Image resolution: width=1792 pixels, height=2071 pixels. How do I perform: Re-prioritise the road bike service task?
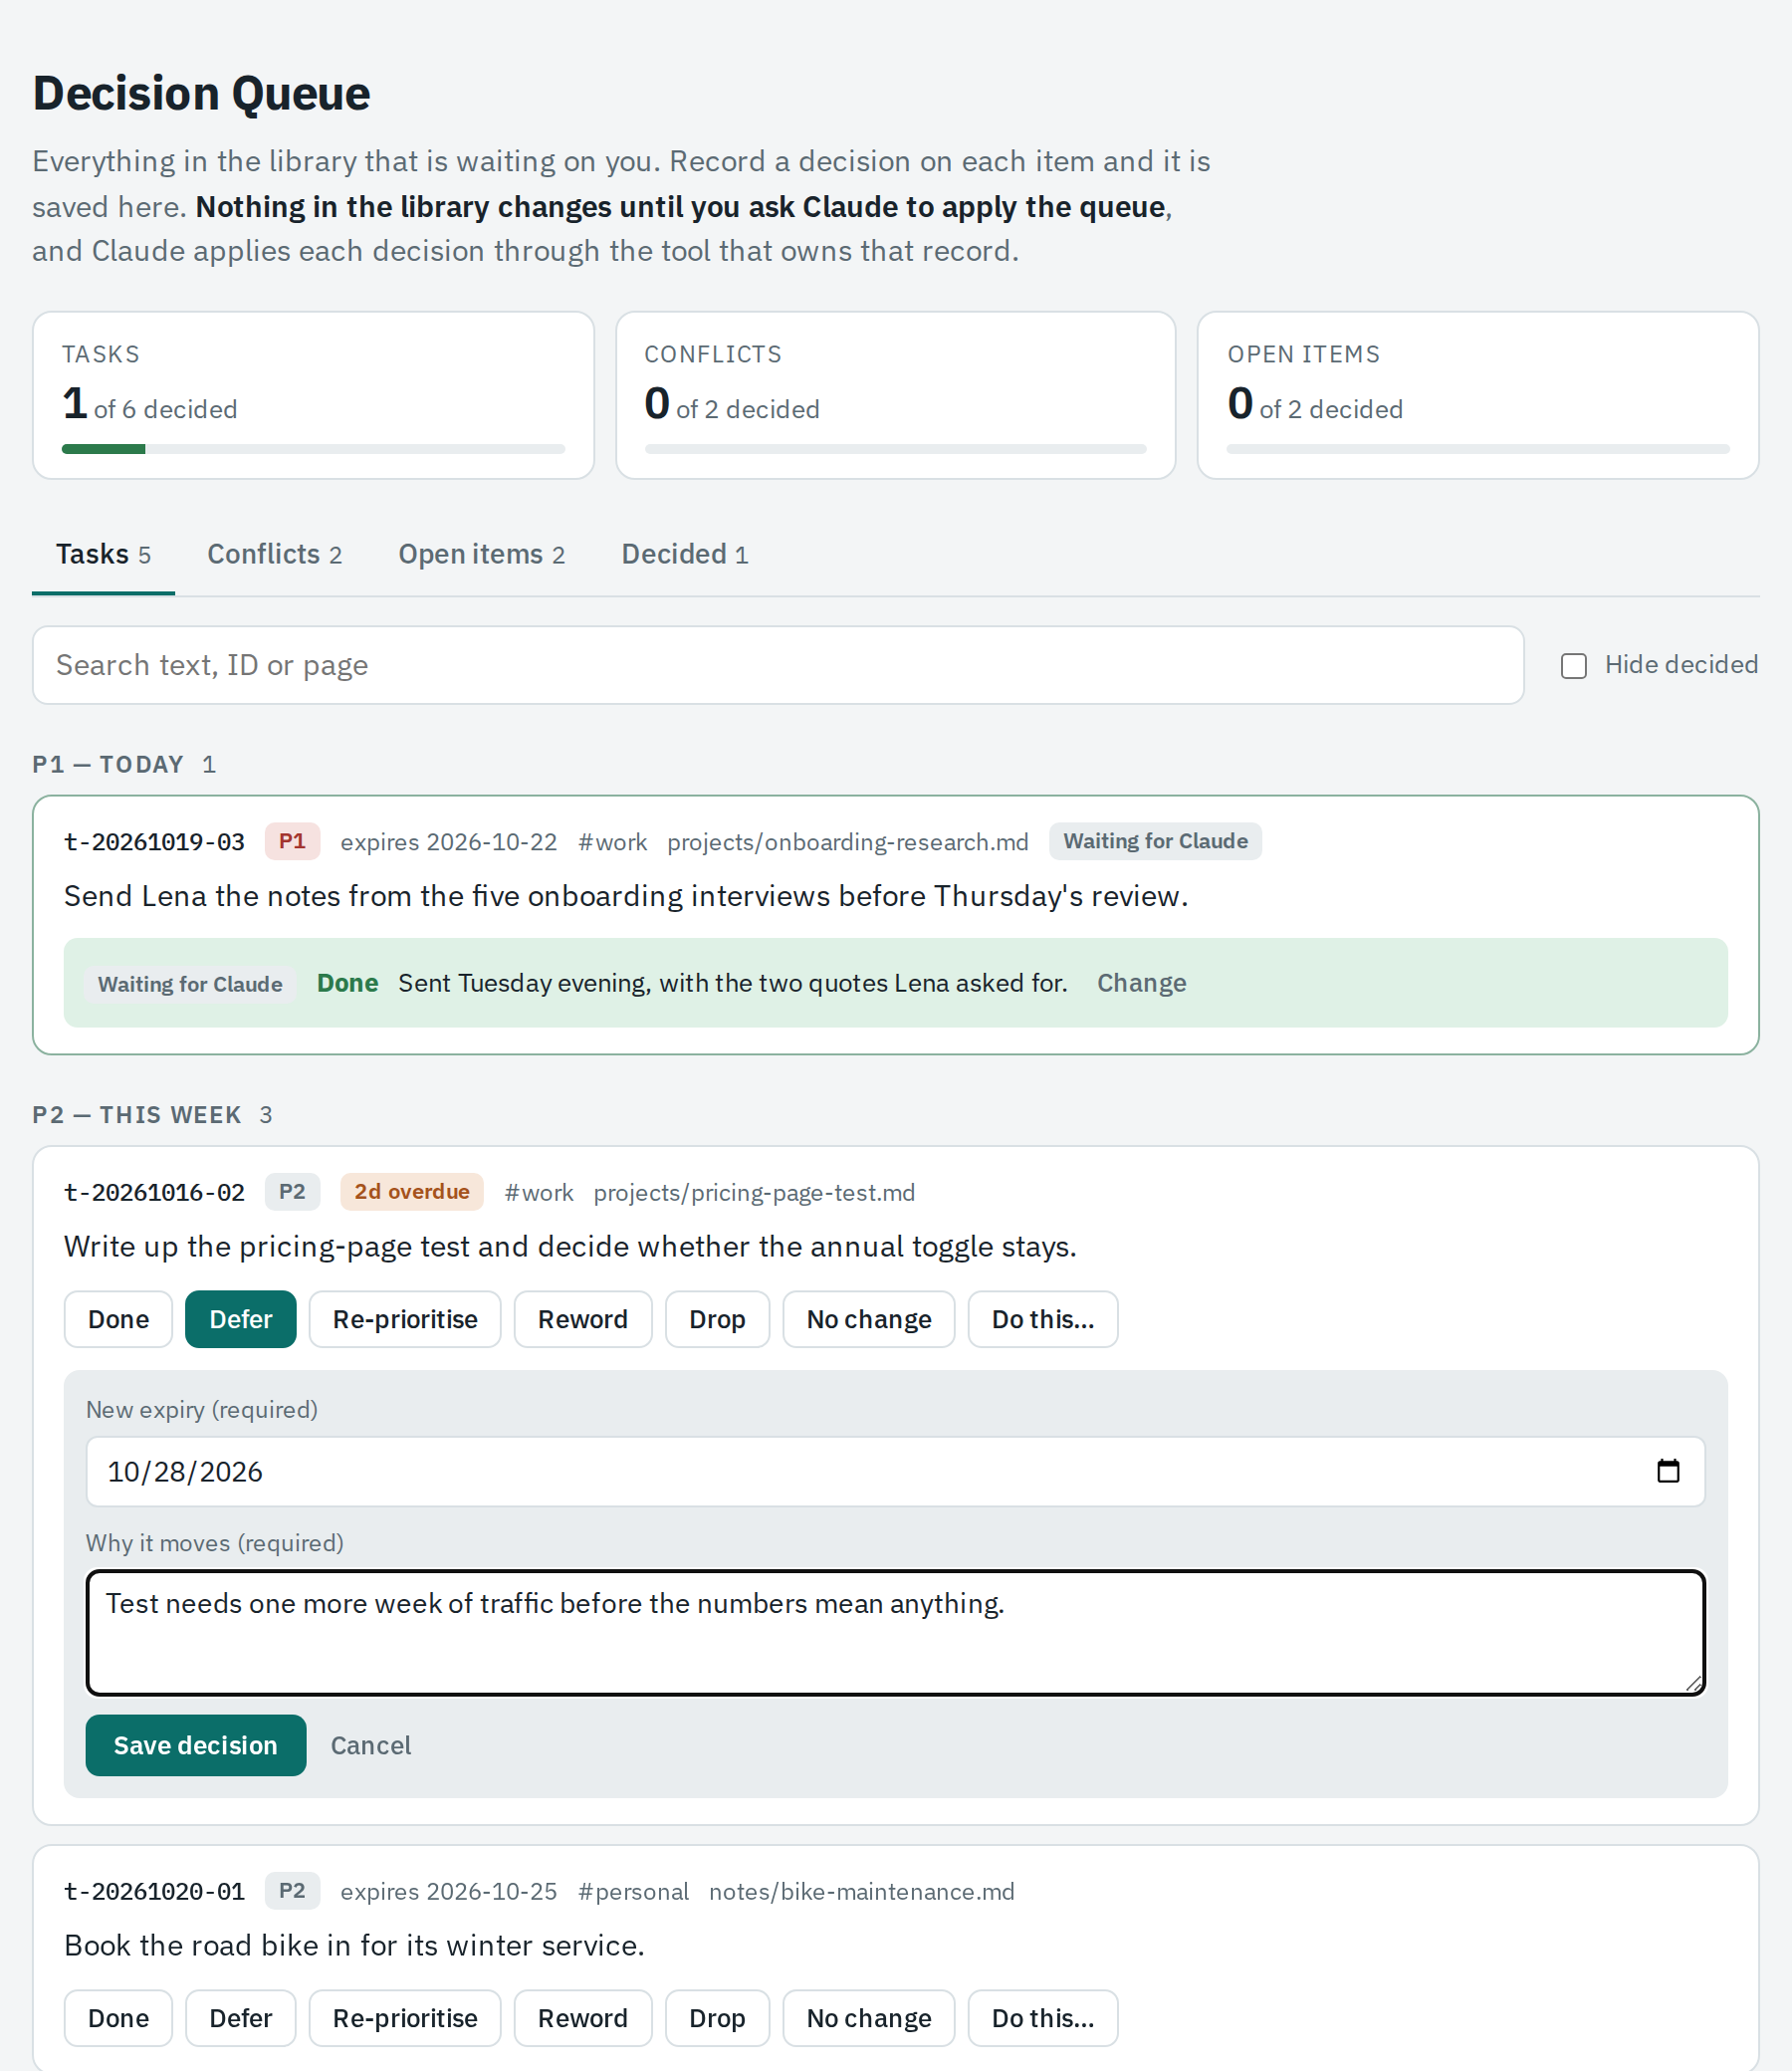405,2018
